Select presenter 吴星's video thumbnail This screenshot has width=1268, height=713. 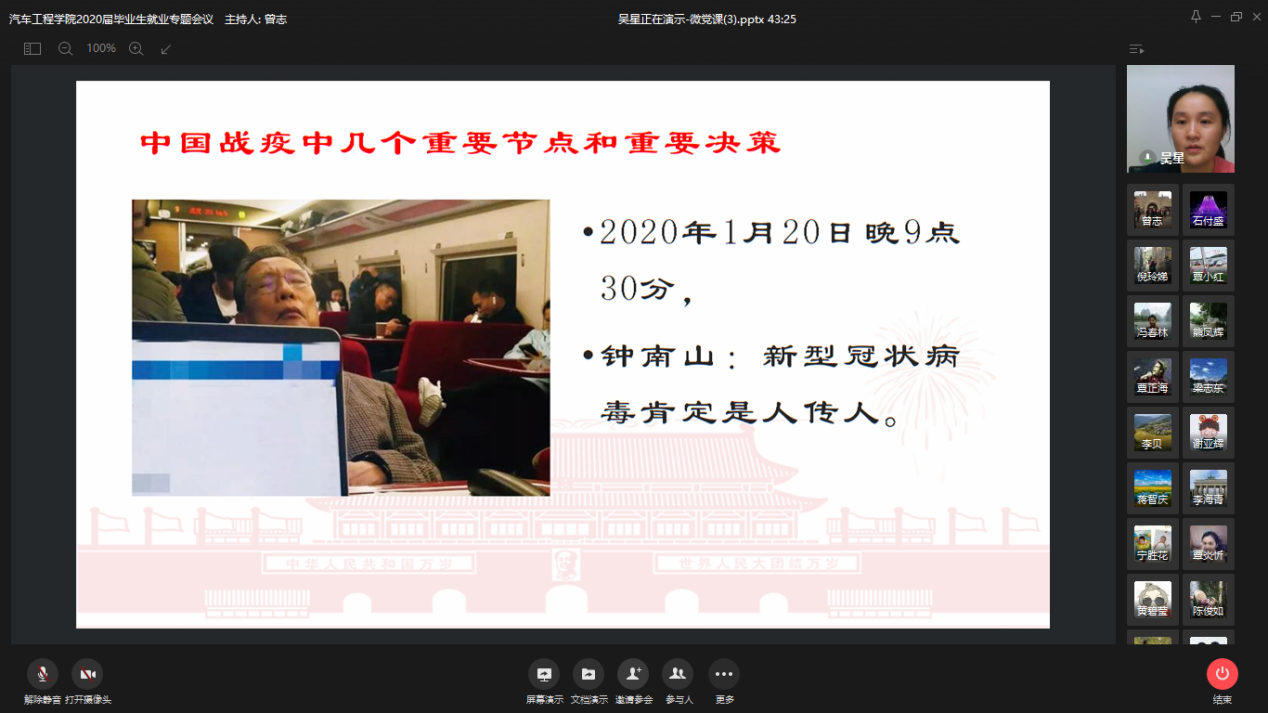click(1180, 118)
